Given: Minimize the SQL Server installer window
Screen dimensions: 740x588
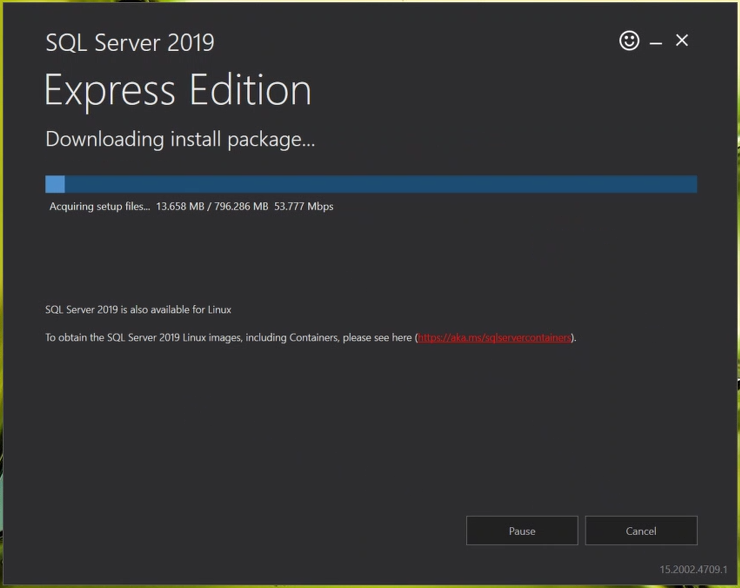Looking at the screenshot, I should point(656,43).
